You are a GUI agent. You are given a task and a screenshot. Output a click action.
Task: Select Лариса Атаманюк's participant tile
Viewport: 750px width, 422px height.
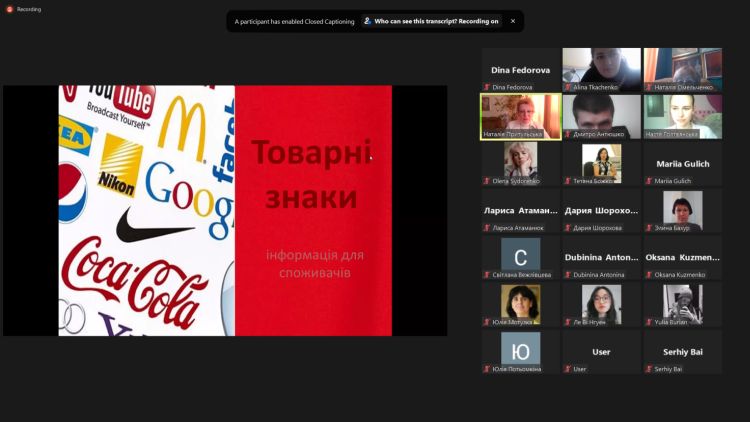[x=520, y=210]
